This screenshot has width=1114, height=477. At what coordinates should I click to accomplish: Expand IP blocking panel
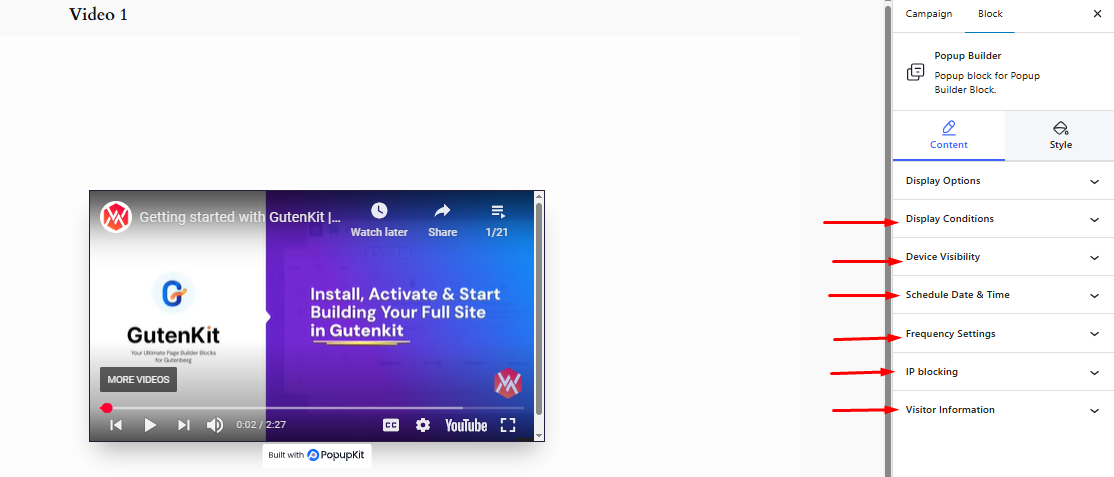coord(1003,372)
